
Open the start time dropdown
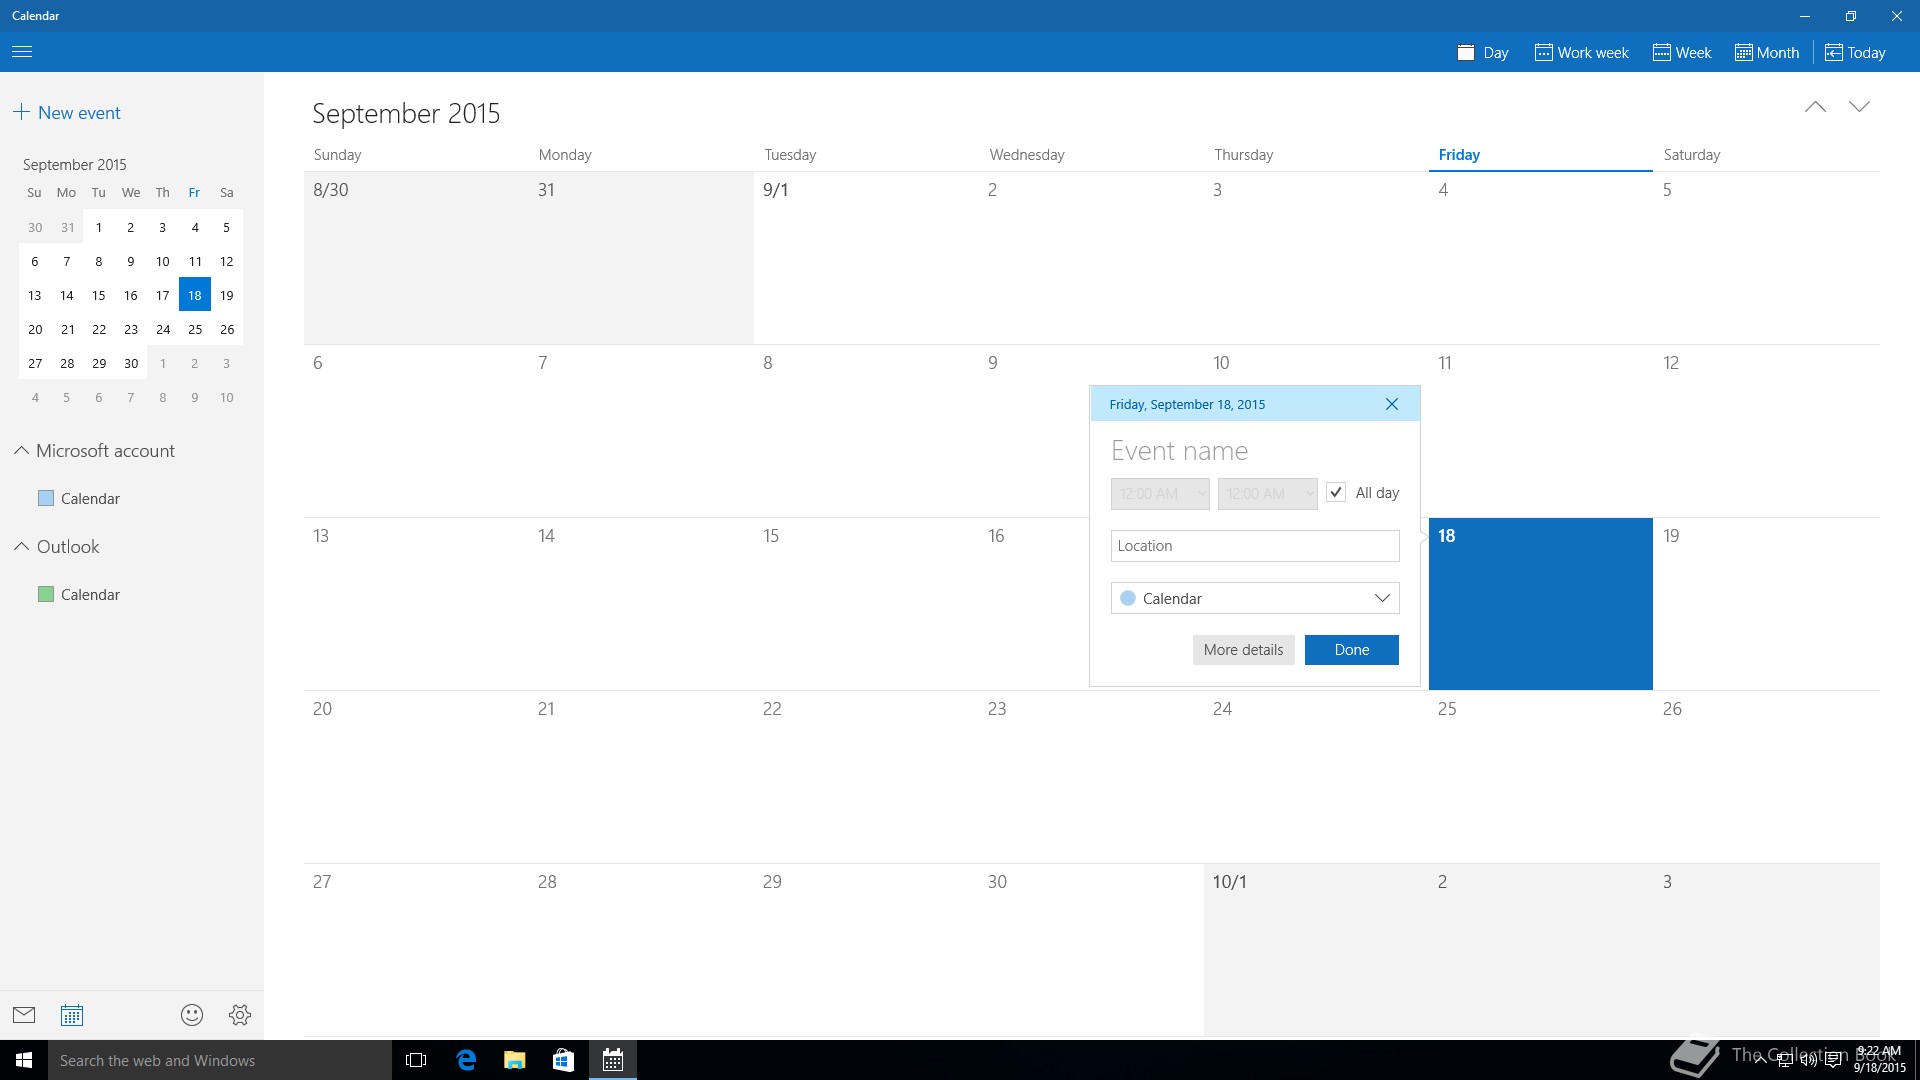click(1160, 494)
